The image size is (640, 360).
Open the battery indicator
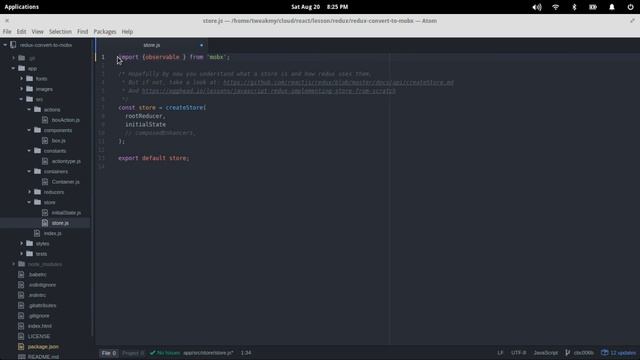[x=593, y=7]
